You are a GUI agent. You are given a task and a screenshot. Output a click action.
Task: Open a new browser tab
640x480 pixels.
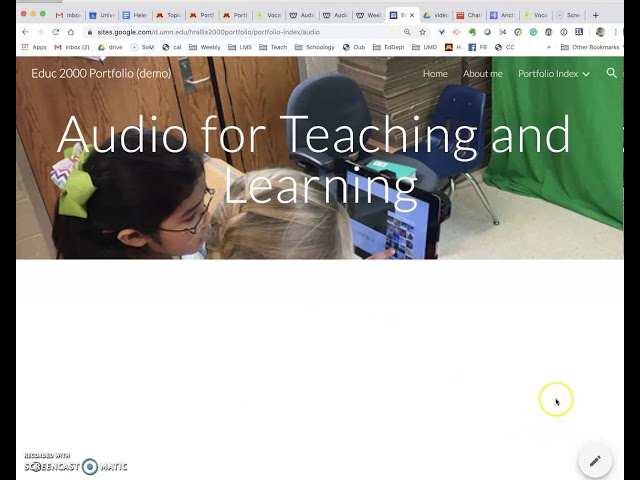pyautogui.click(x=596, y=15)
